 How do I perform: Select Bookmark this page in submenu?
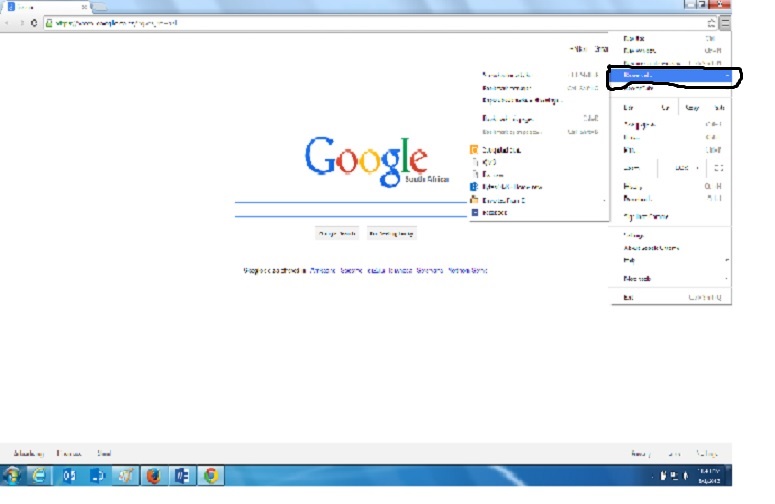(539, 119)
